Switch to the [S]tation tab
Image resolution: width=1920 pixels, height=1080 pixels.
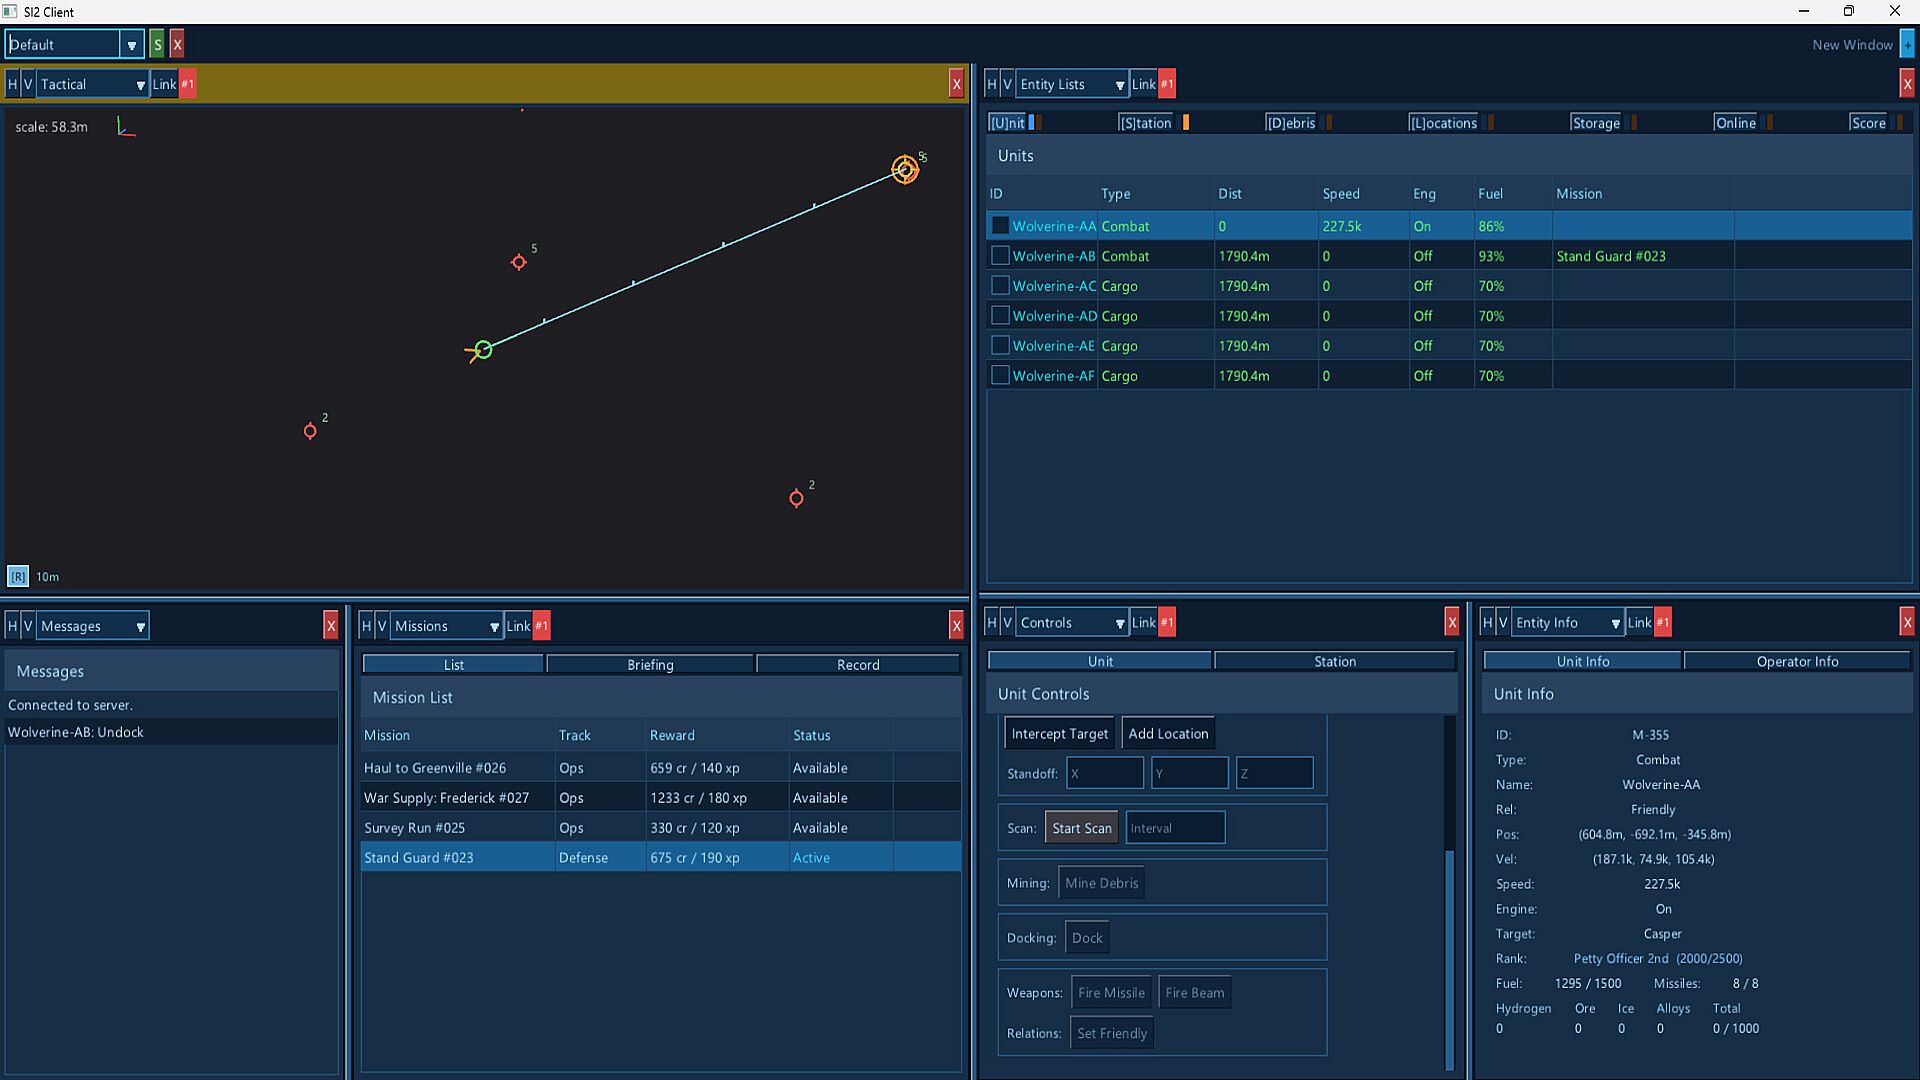tap(1145, 123)
